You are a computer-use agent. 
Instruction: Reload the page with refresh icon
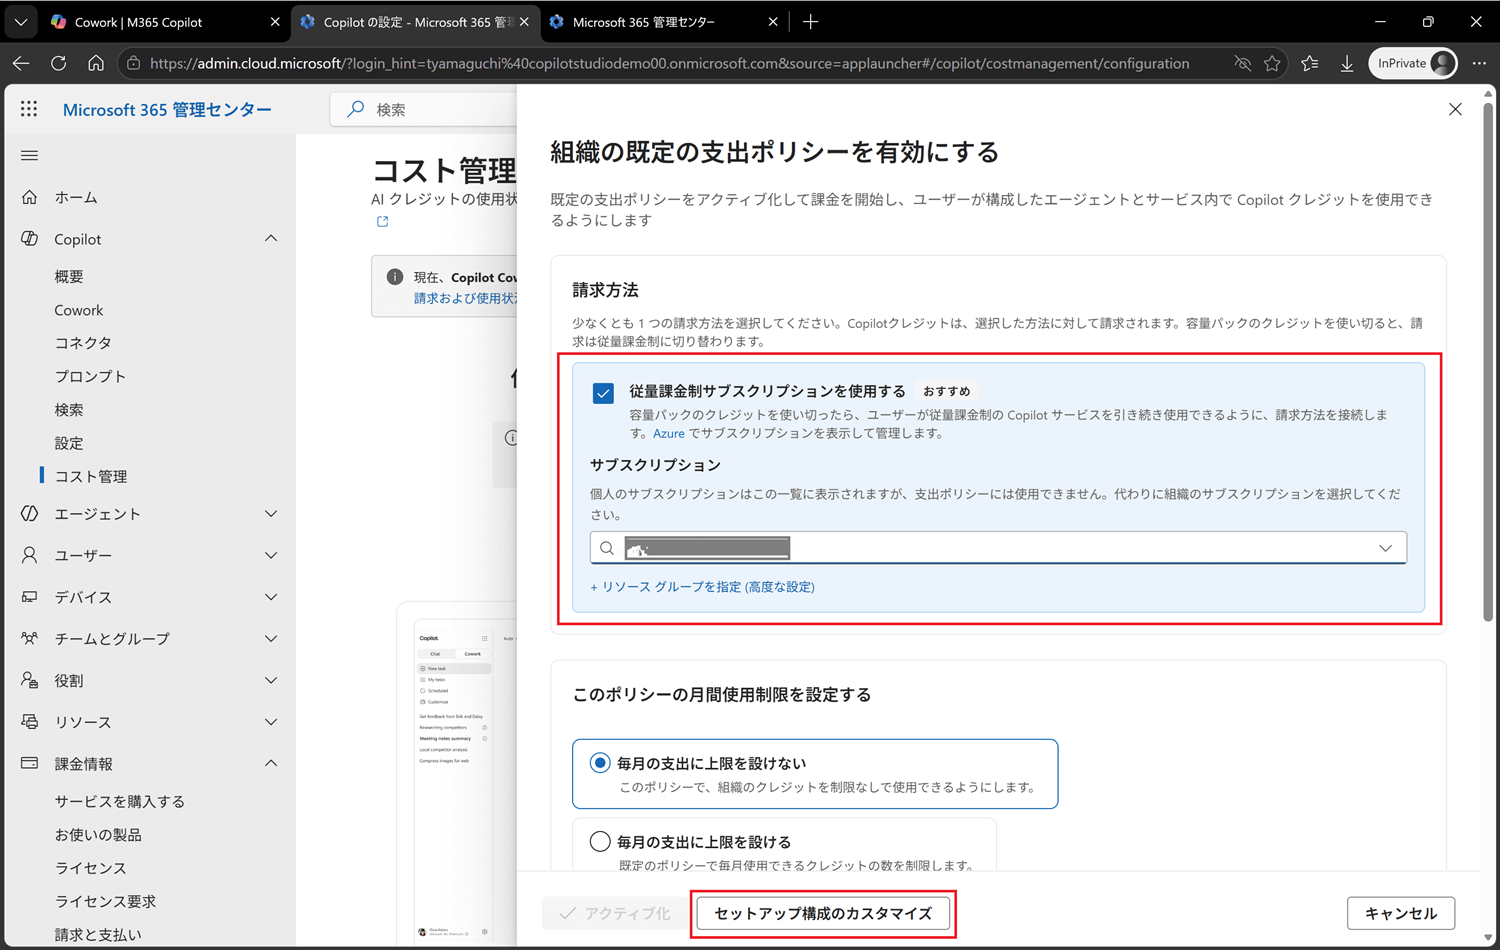coord(58,63)
